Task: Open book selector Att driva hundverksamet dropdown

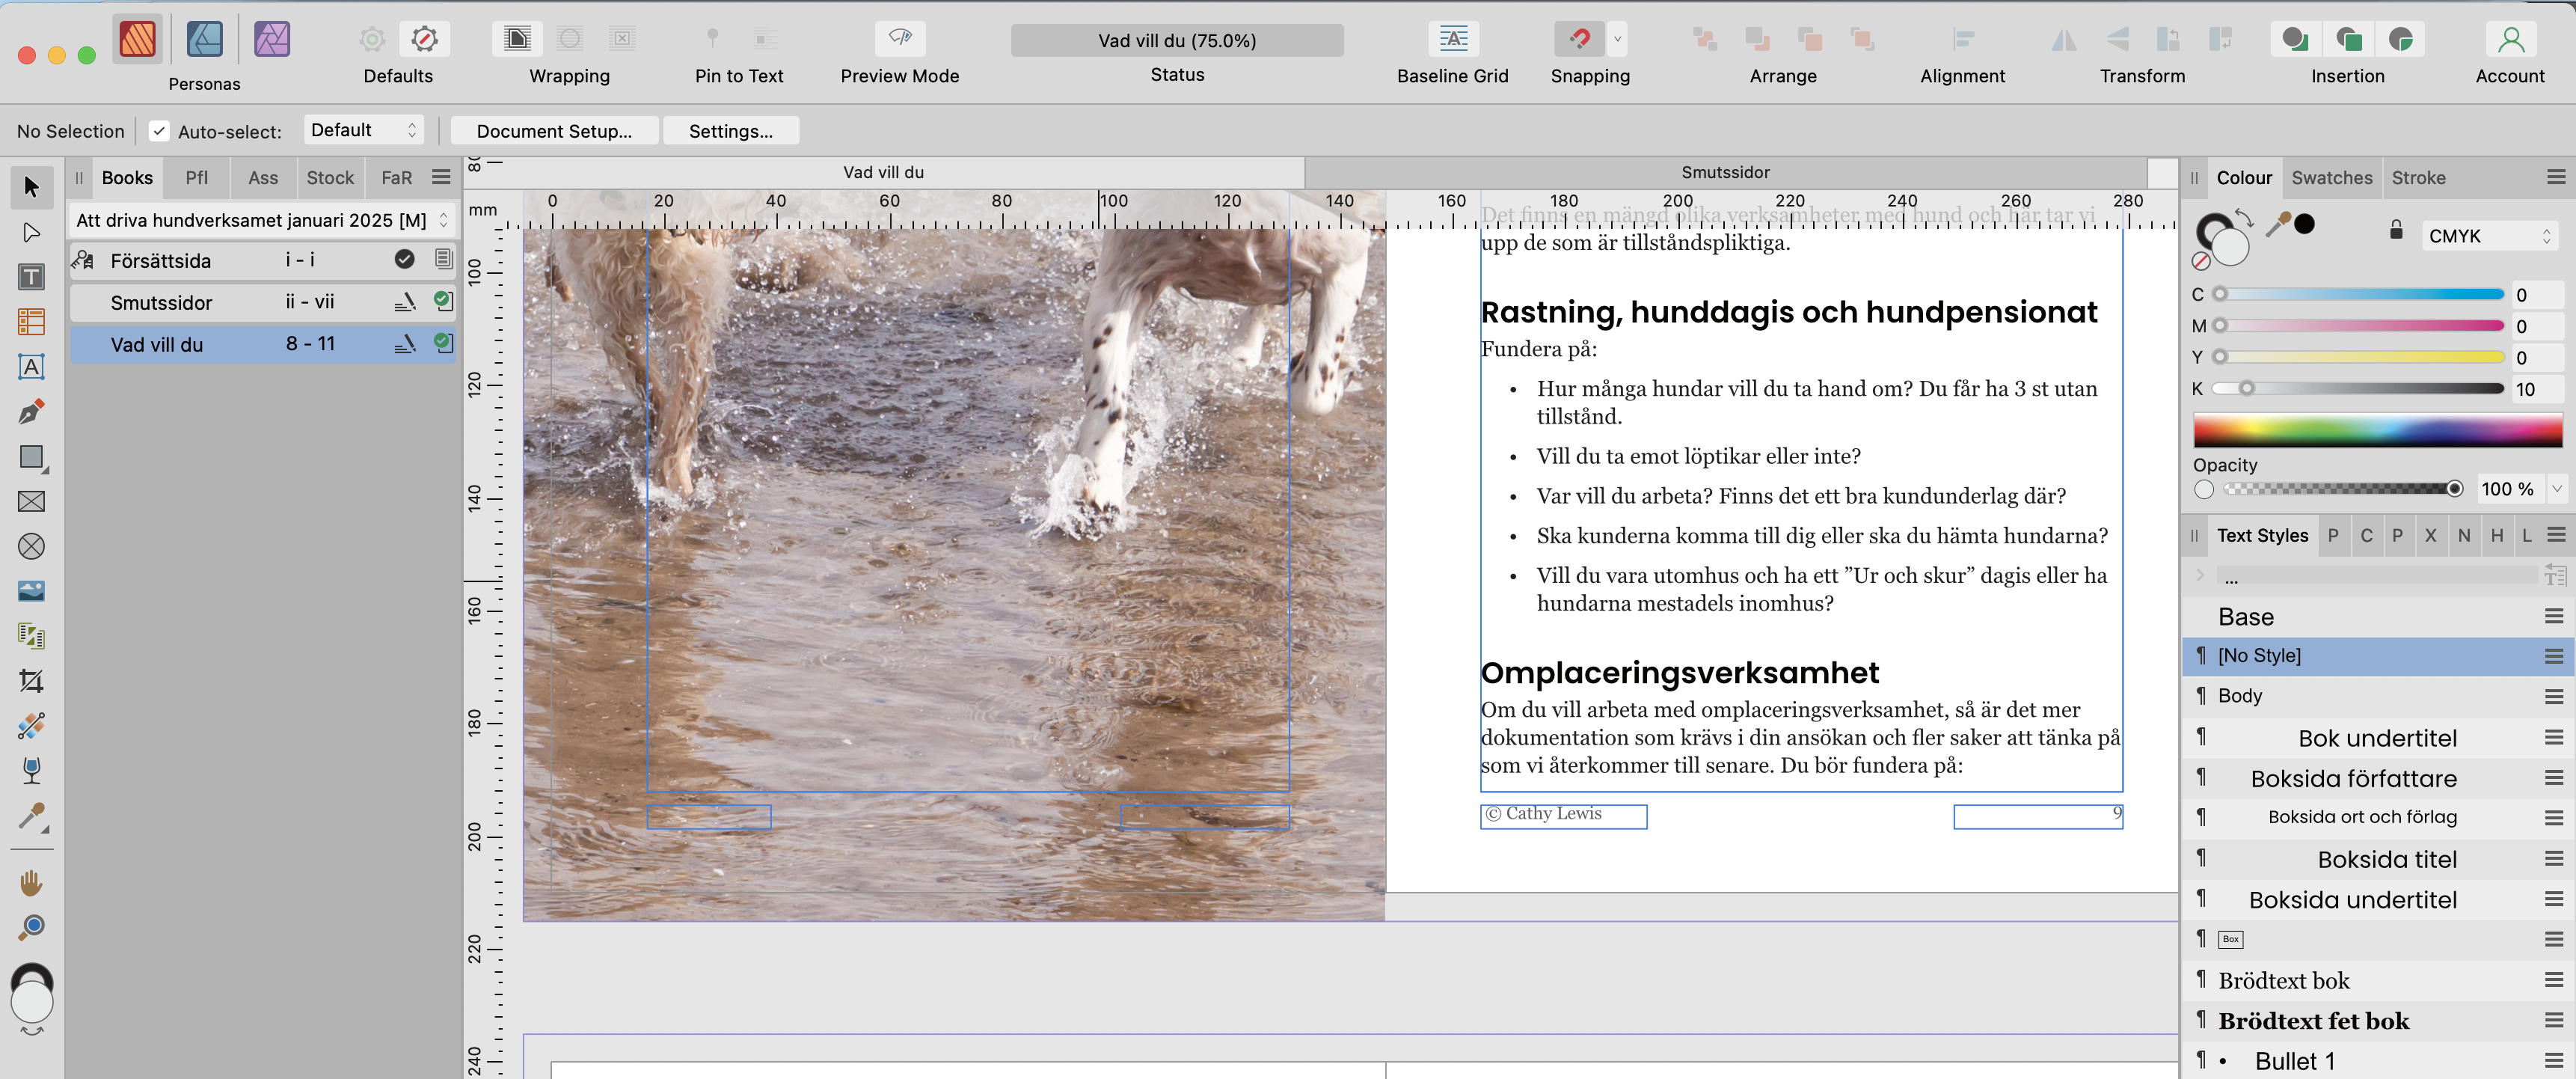Action: [x=262, y=220]
